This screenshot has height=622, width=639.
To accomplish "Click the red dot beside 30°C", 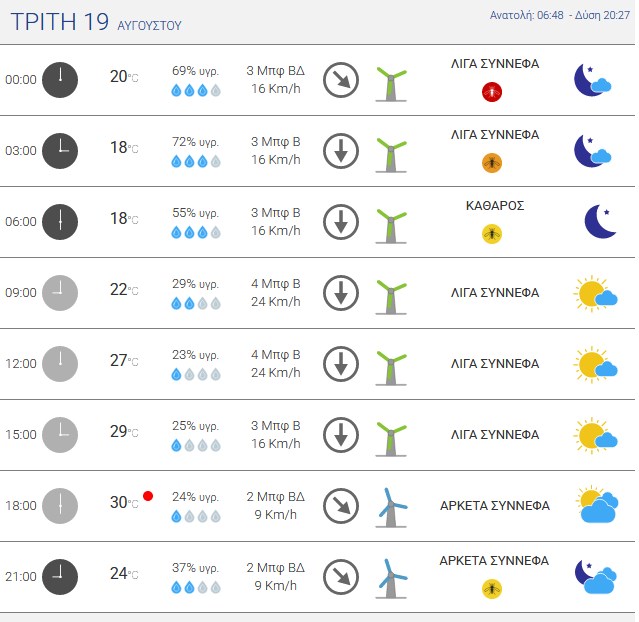I will click(148, 496).
